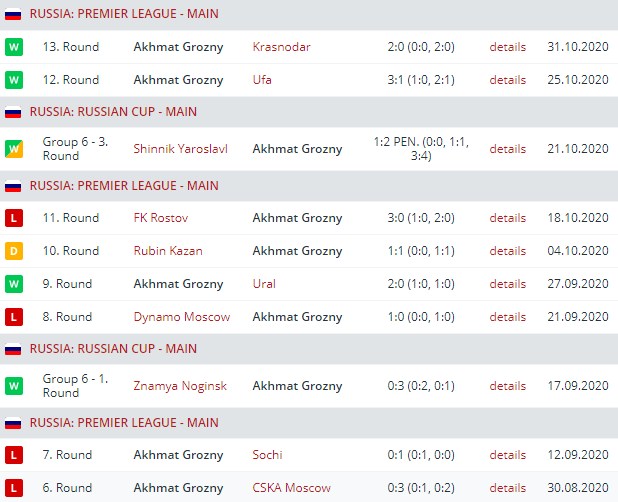Go to the Sochi team page
The width and height of the screenshot is (618, 502).
coord(267,455)
